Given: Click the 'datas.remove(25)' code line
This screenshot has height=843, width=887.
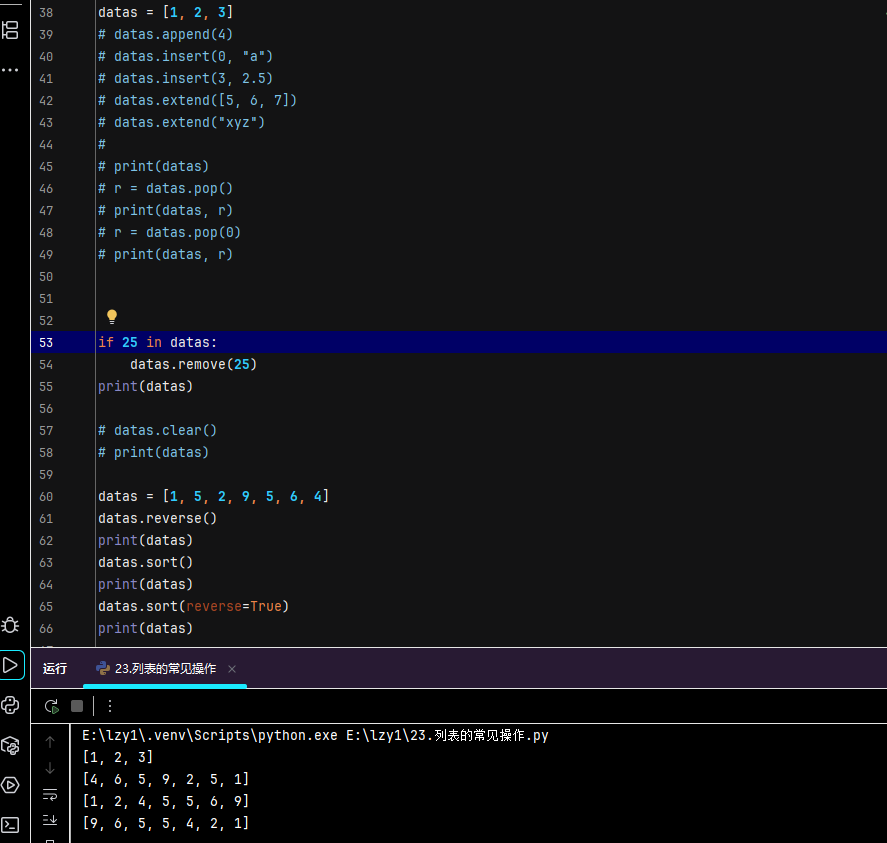Looking at the screenshot, I should point(193,364).
